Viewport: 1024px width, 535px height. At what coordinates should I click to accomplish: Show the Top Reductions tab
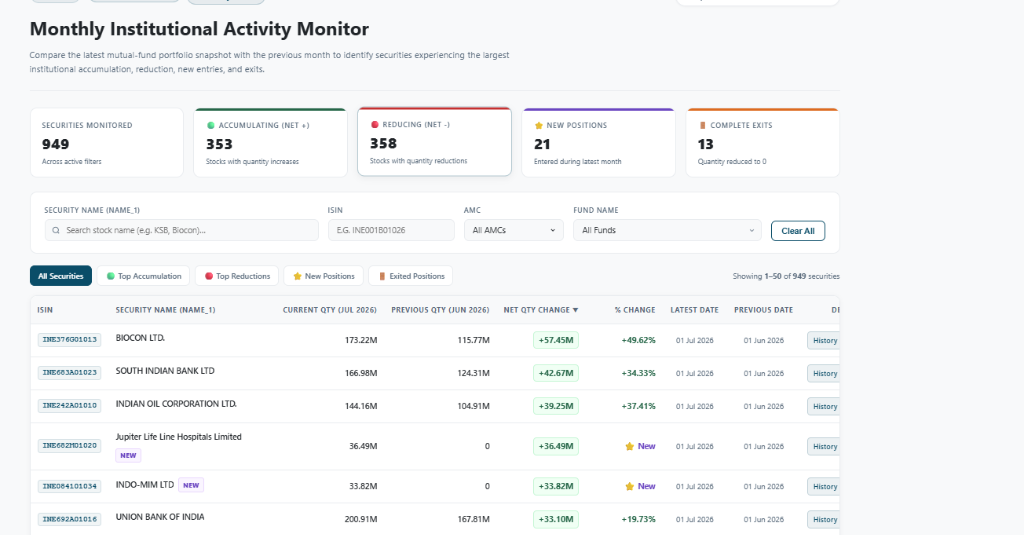[237, 276]
